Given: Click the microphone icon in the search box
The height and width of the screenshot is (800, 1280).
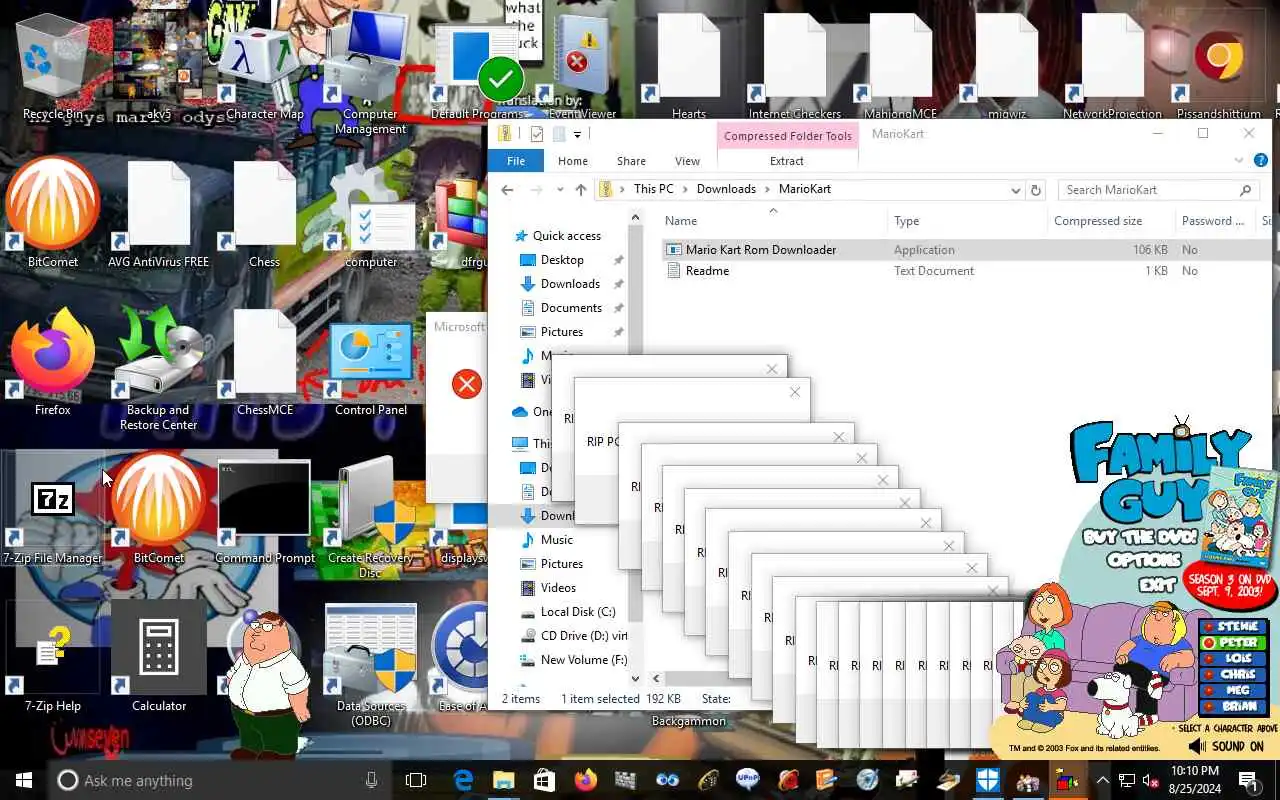Looking at the screenshot, I should [371, 780].
